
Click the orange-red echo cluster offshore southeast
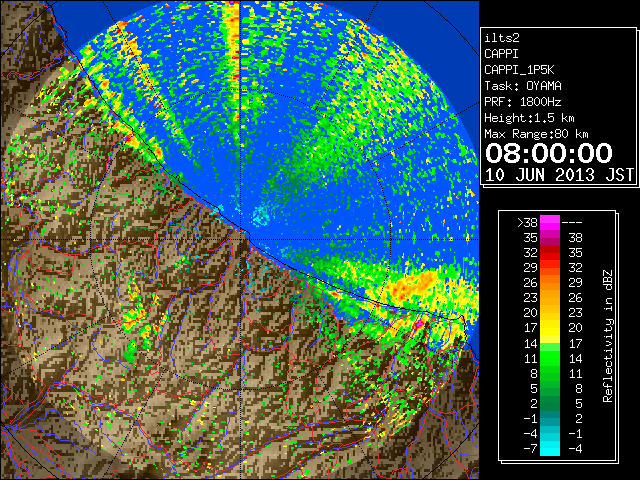(412, 286)
